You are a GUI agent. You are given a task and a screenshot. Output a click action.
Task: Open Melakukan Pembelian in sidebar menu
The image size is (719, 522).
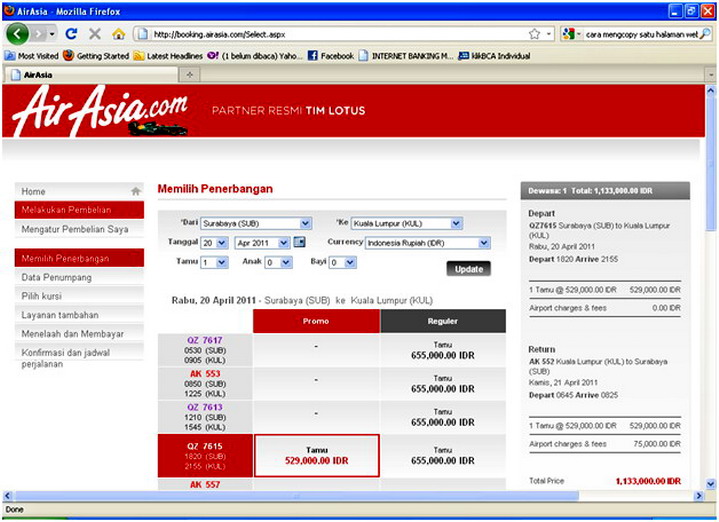[80, 210]
